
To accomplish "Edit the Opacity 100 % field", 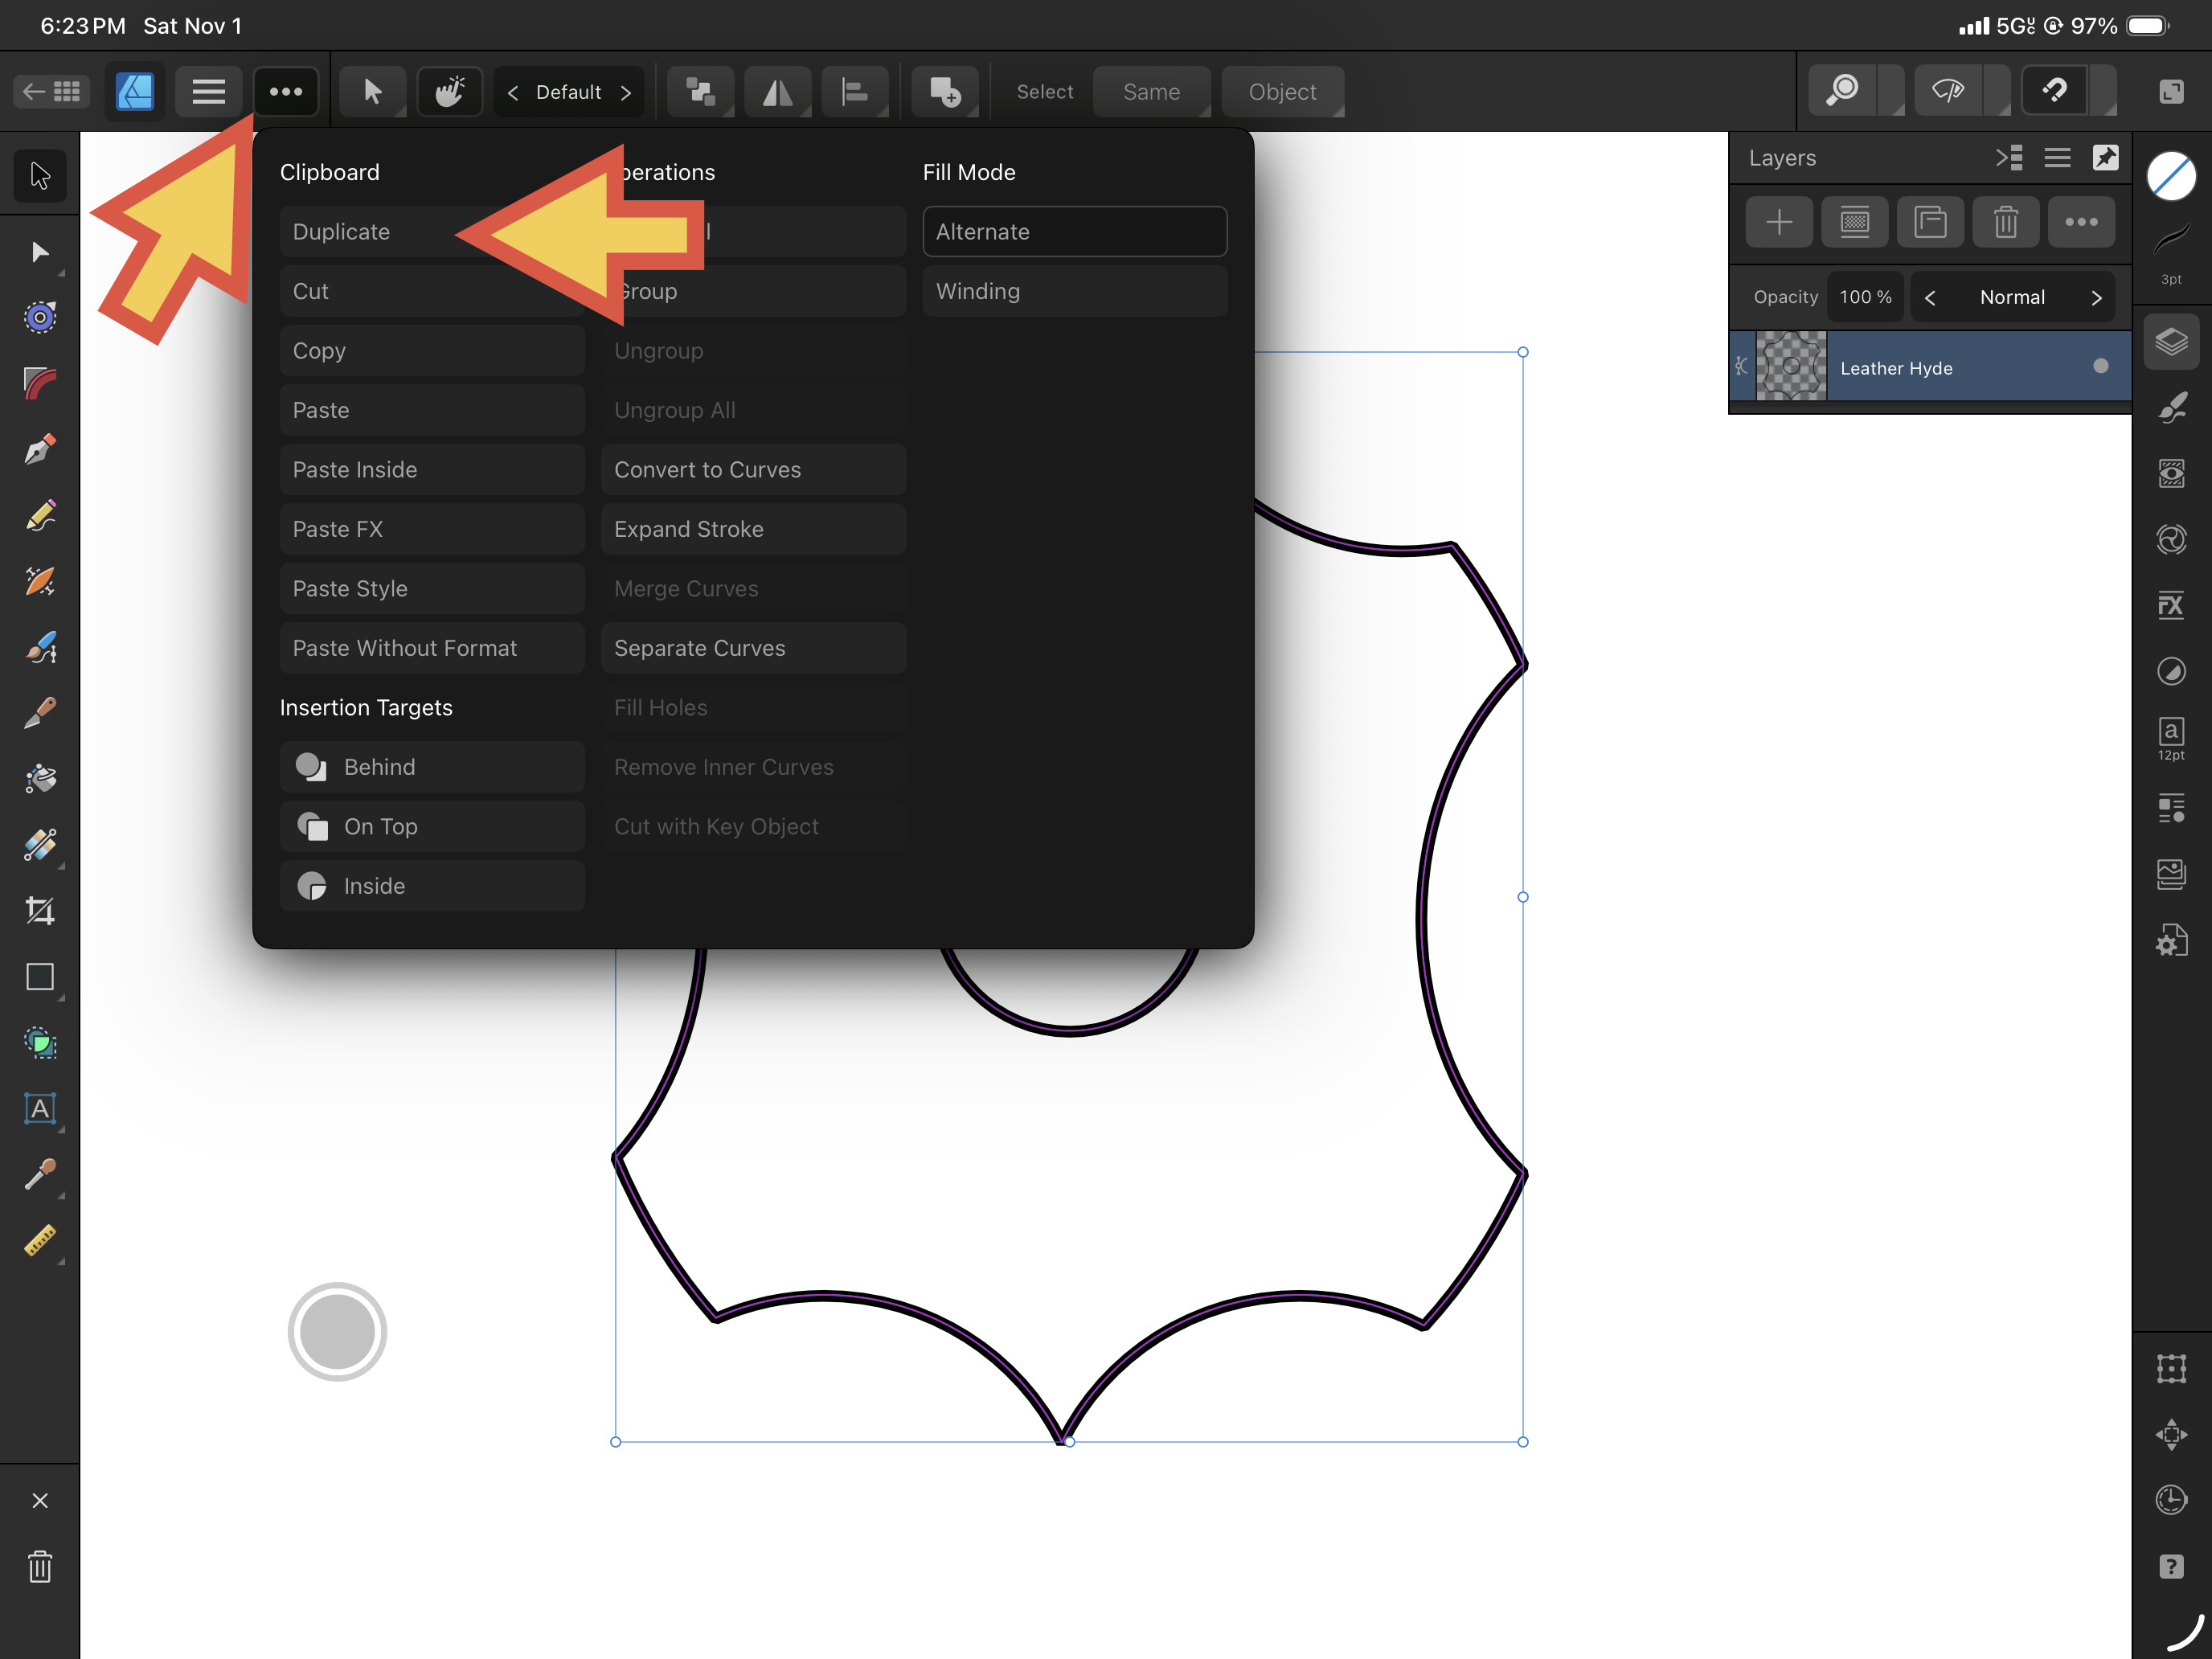I will pos(1865,298).
